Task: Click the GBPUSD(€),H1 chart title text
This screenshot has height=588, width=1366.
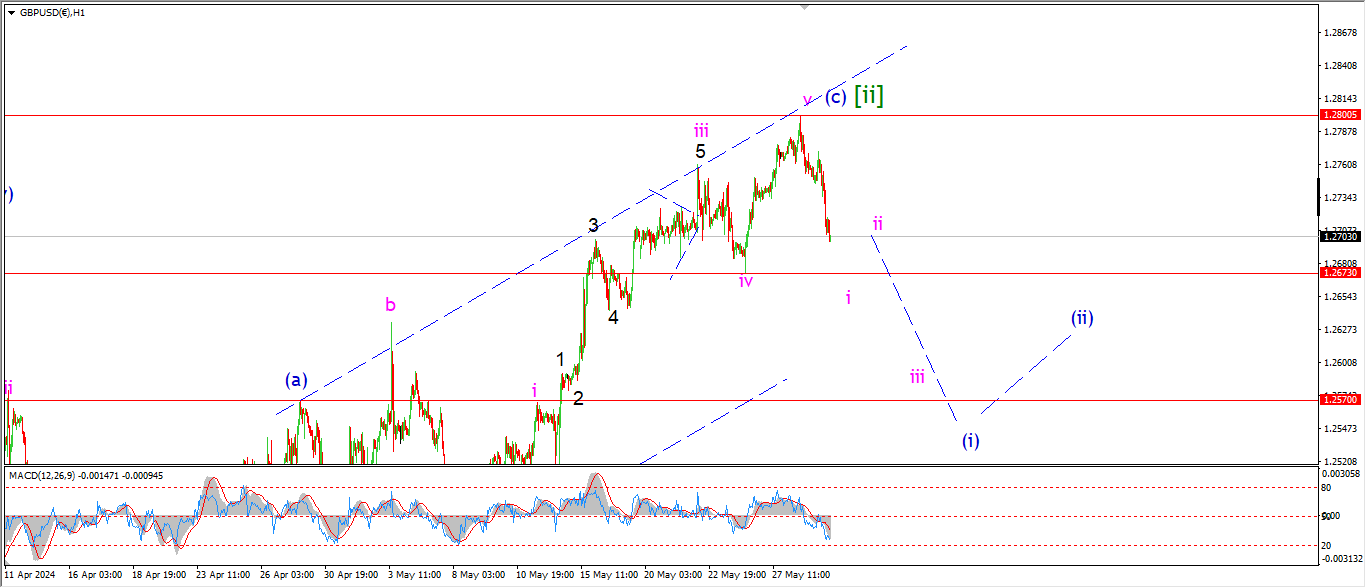Action: pyautogui.click(x=52, y=13)
